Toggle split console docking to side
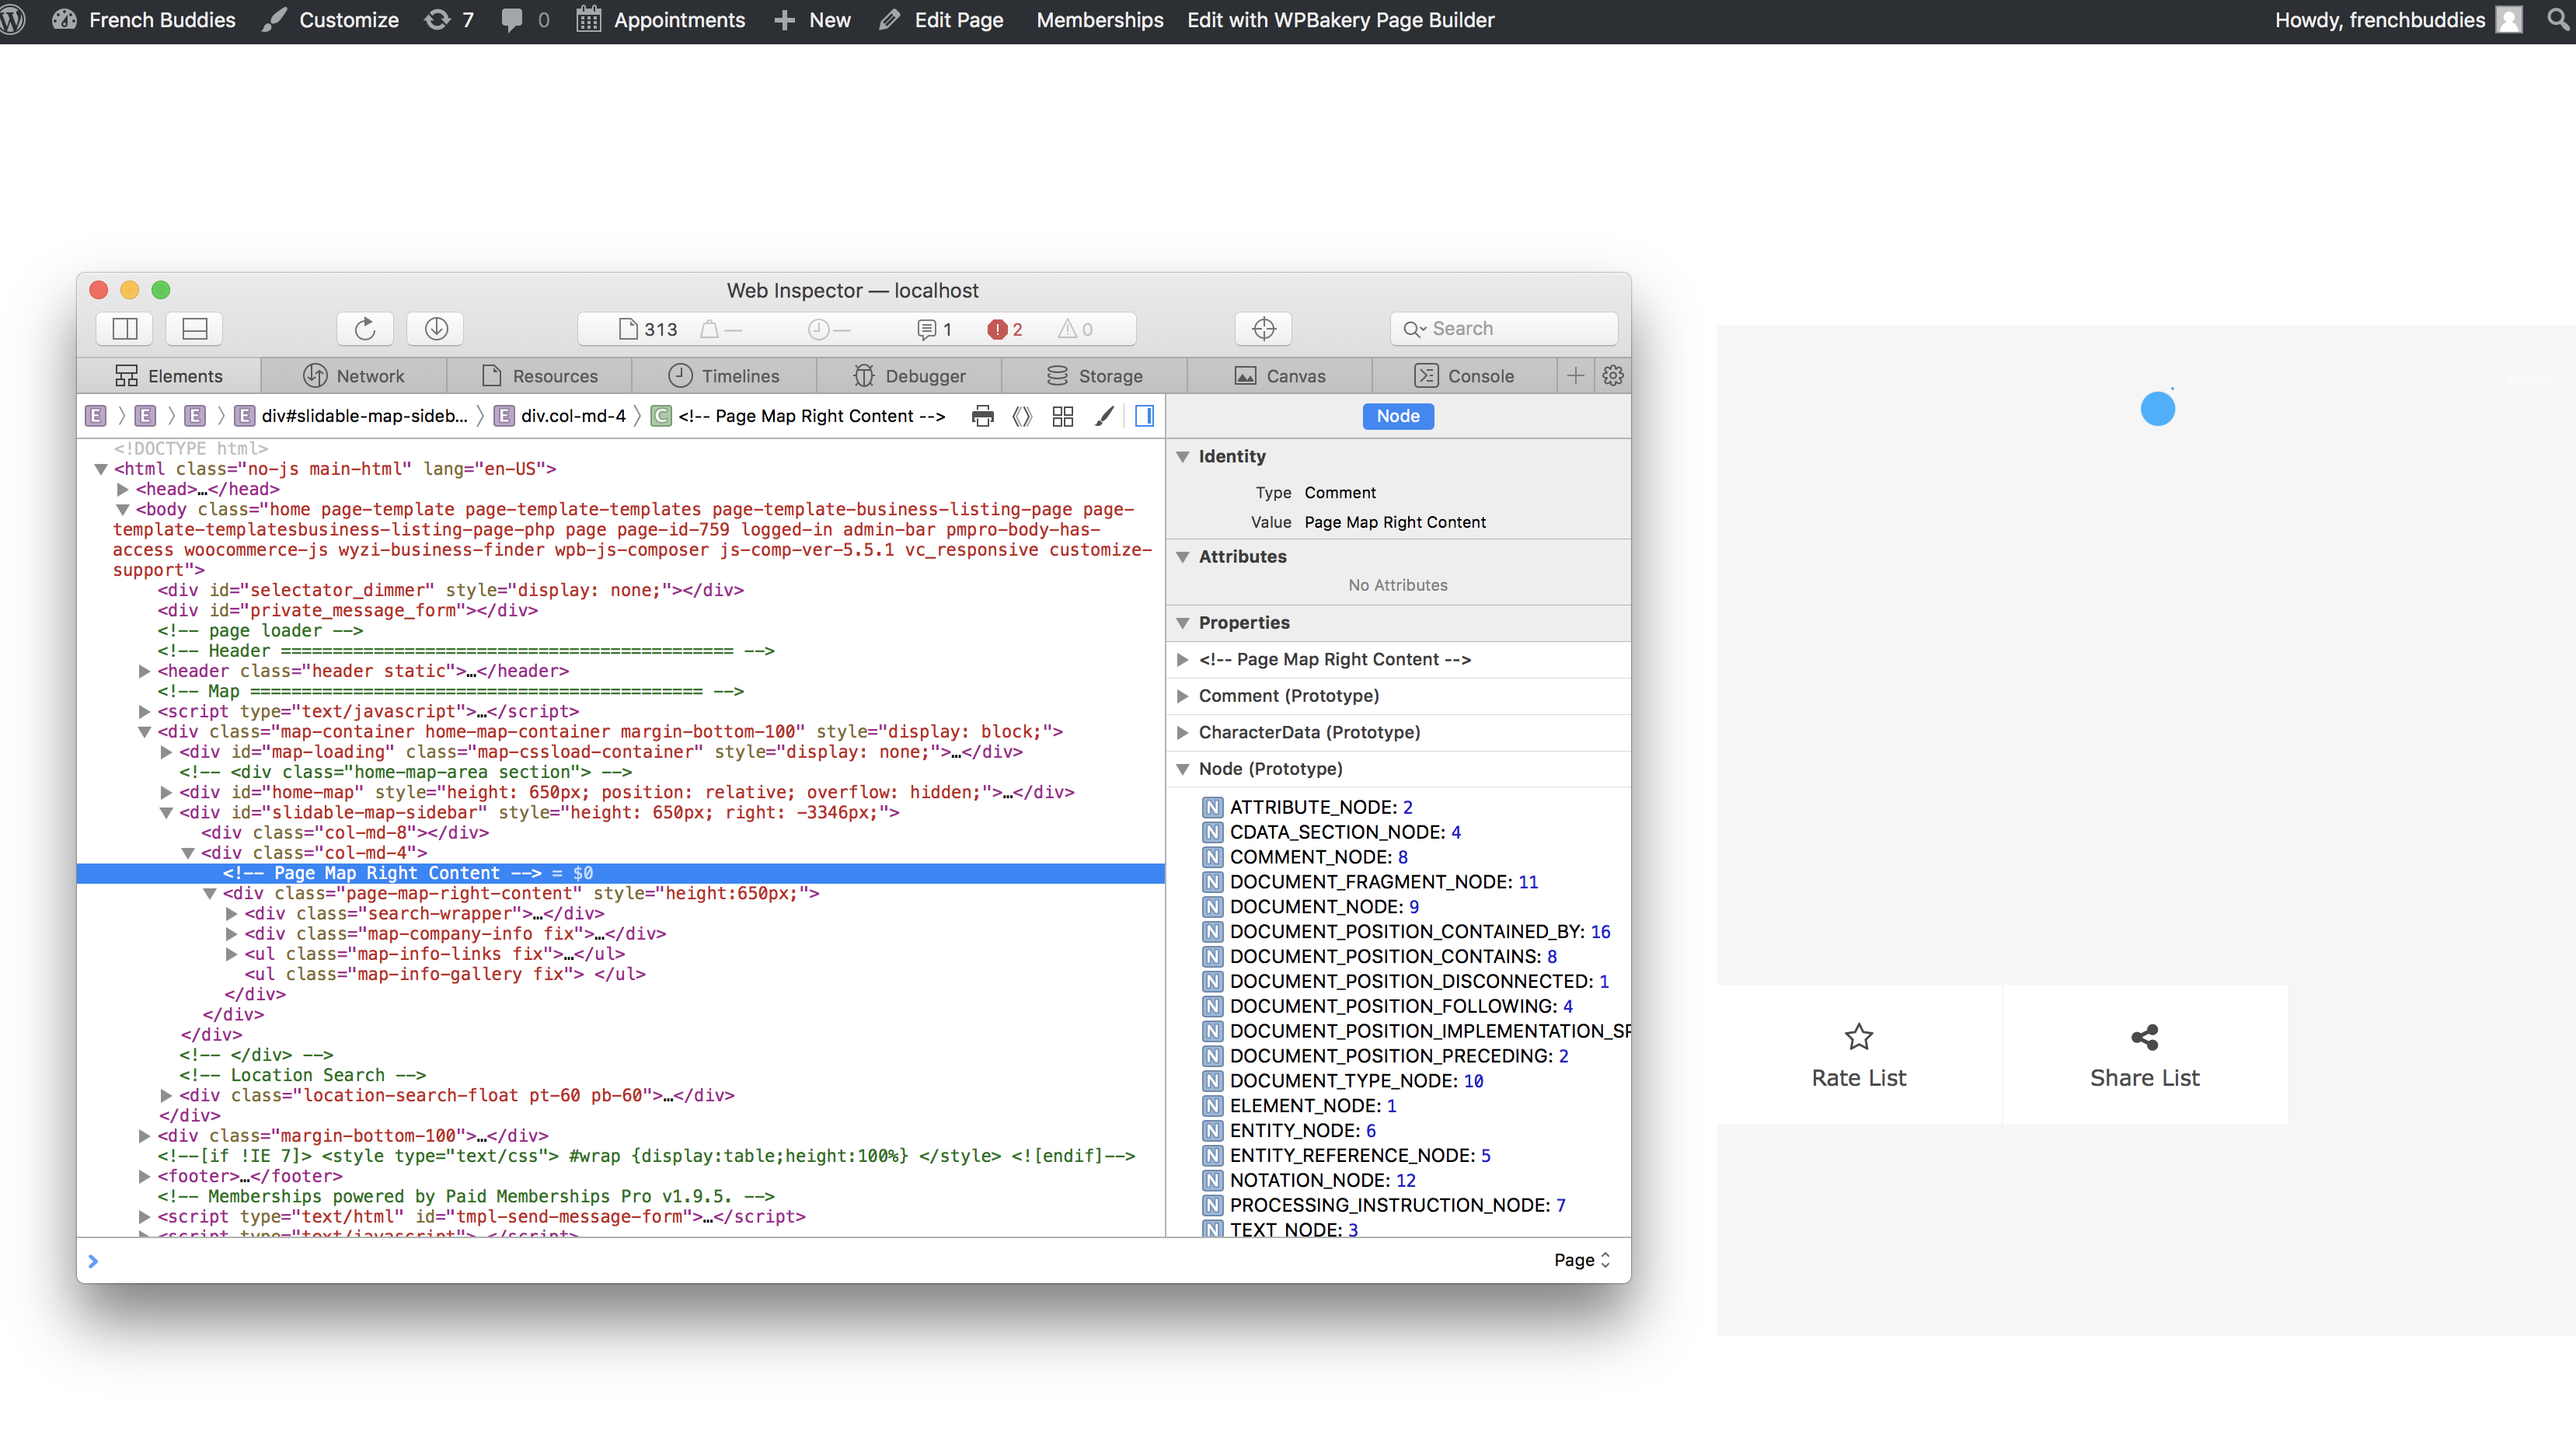The width and height of the screenshot is (2576, 1448). pyautogui.click(x=124, y=328)
